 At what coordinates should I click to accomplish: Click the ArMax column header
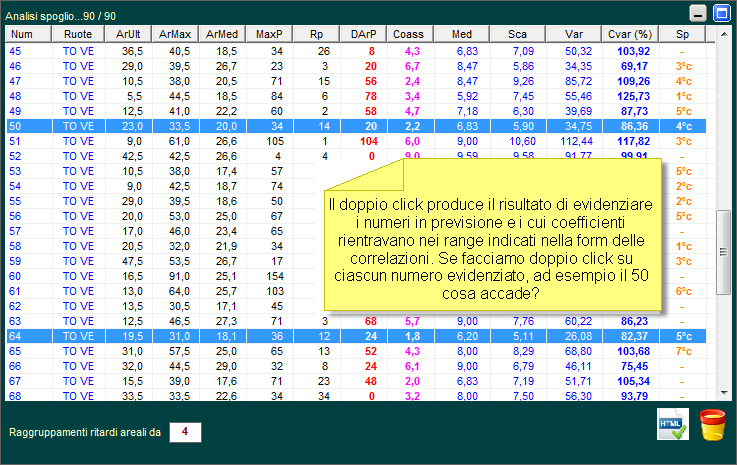175,34
